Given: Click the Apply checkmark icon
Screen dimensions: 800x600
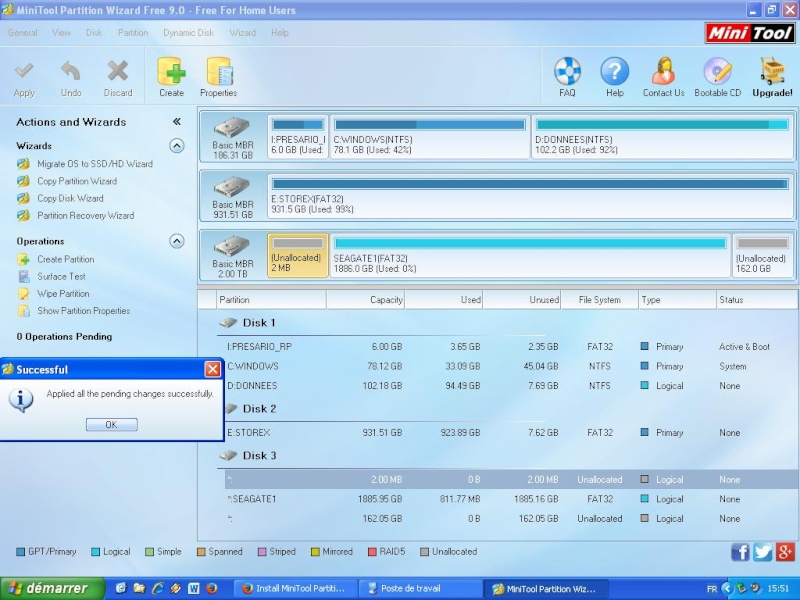Looking at the screenshot, I should pos(24,70).
